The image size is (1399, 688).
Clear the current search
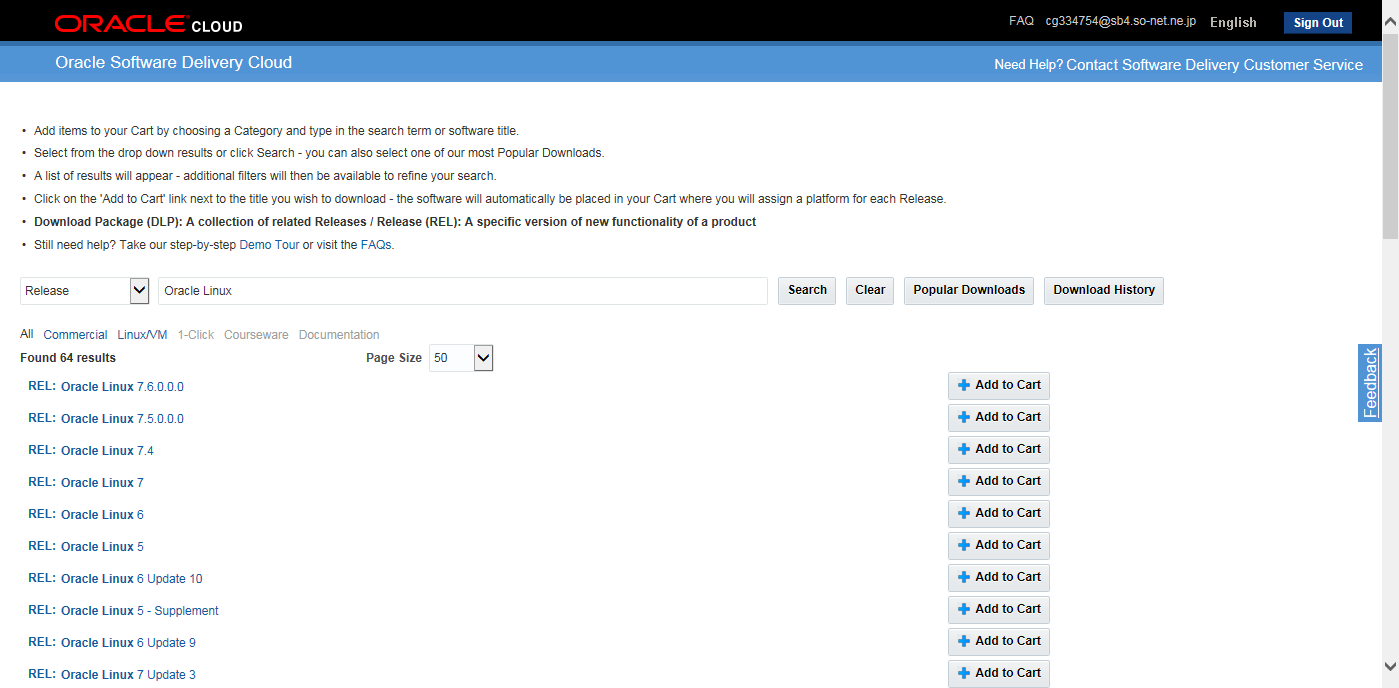click(869, 290)
